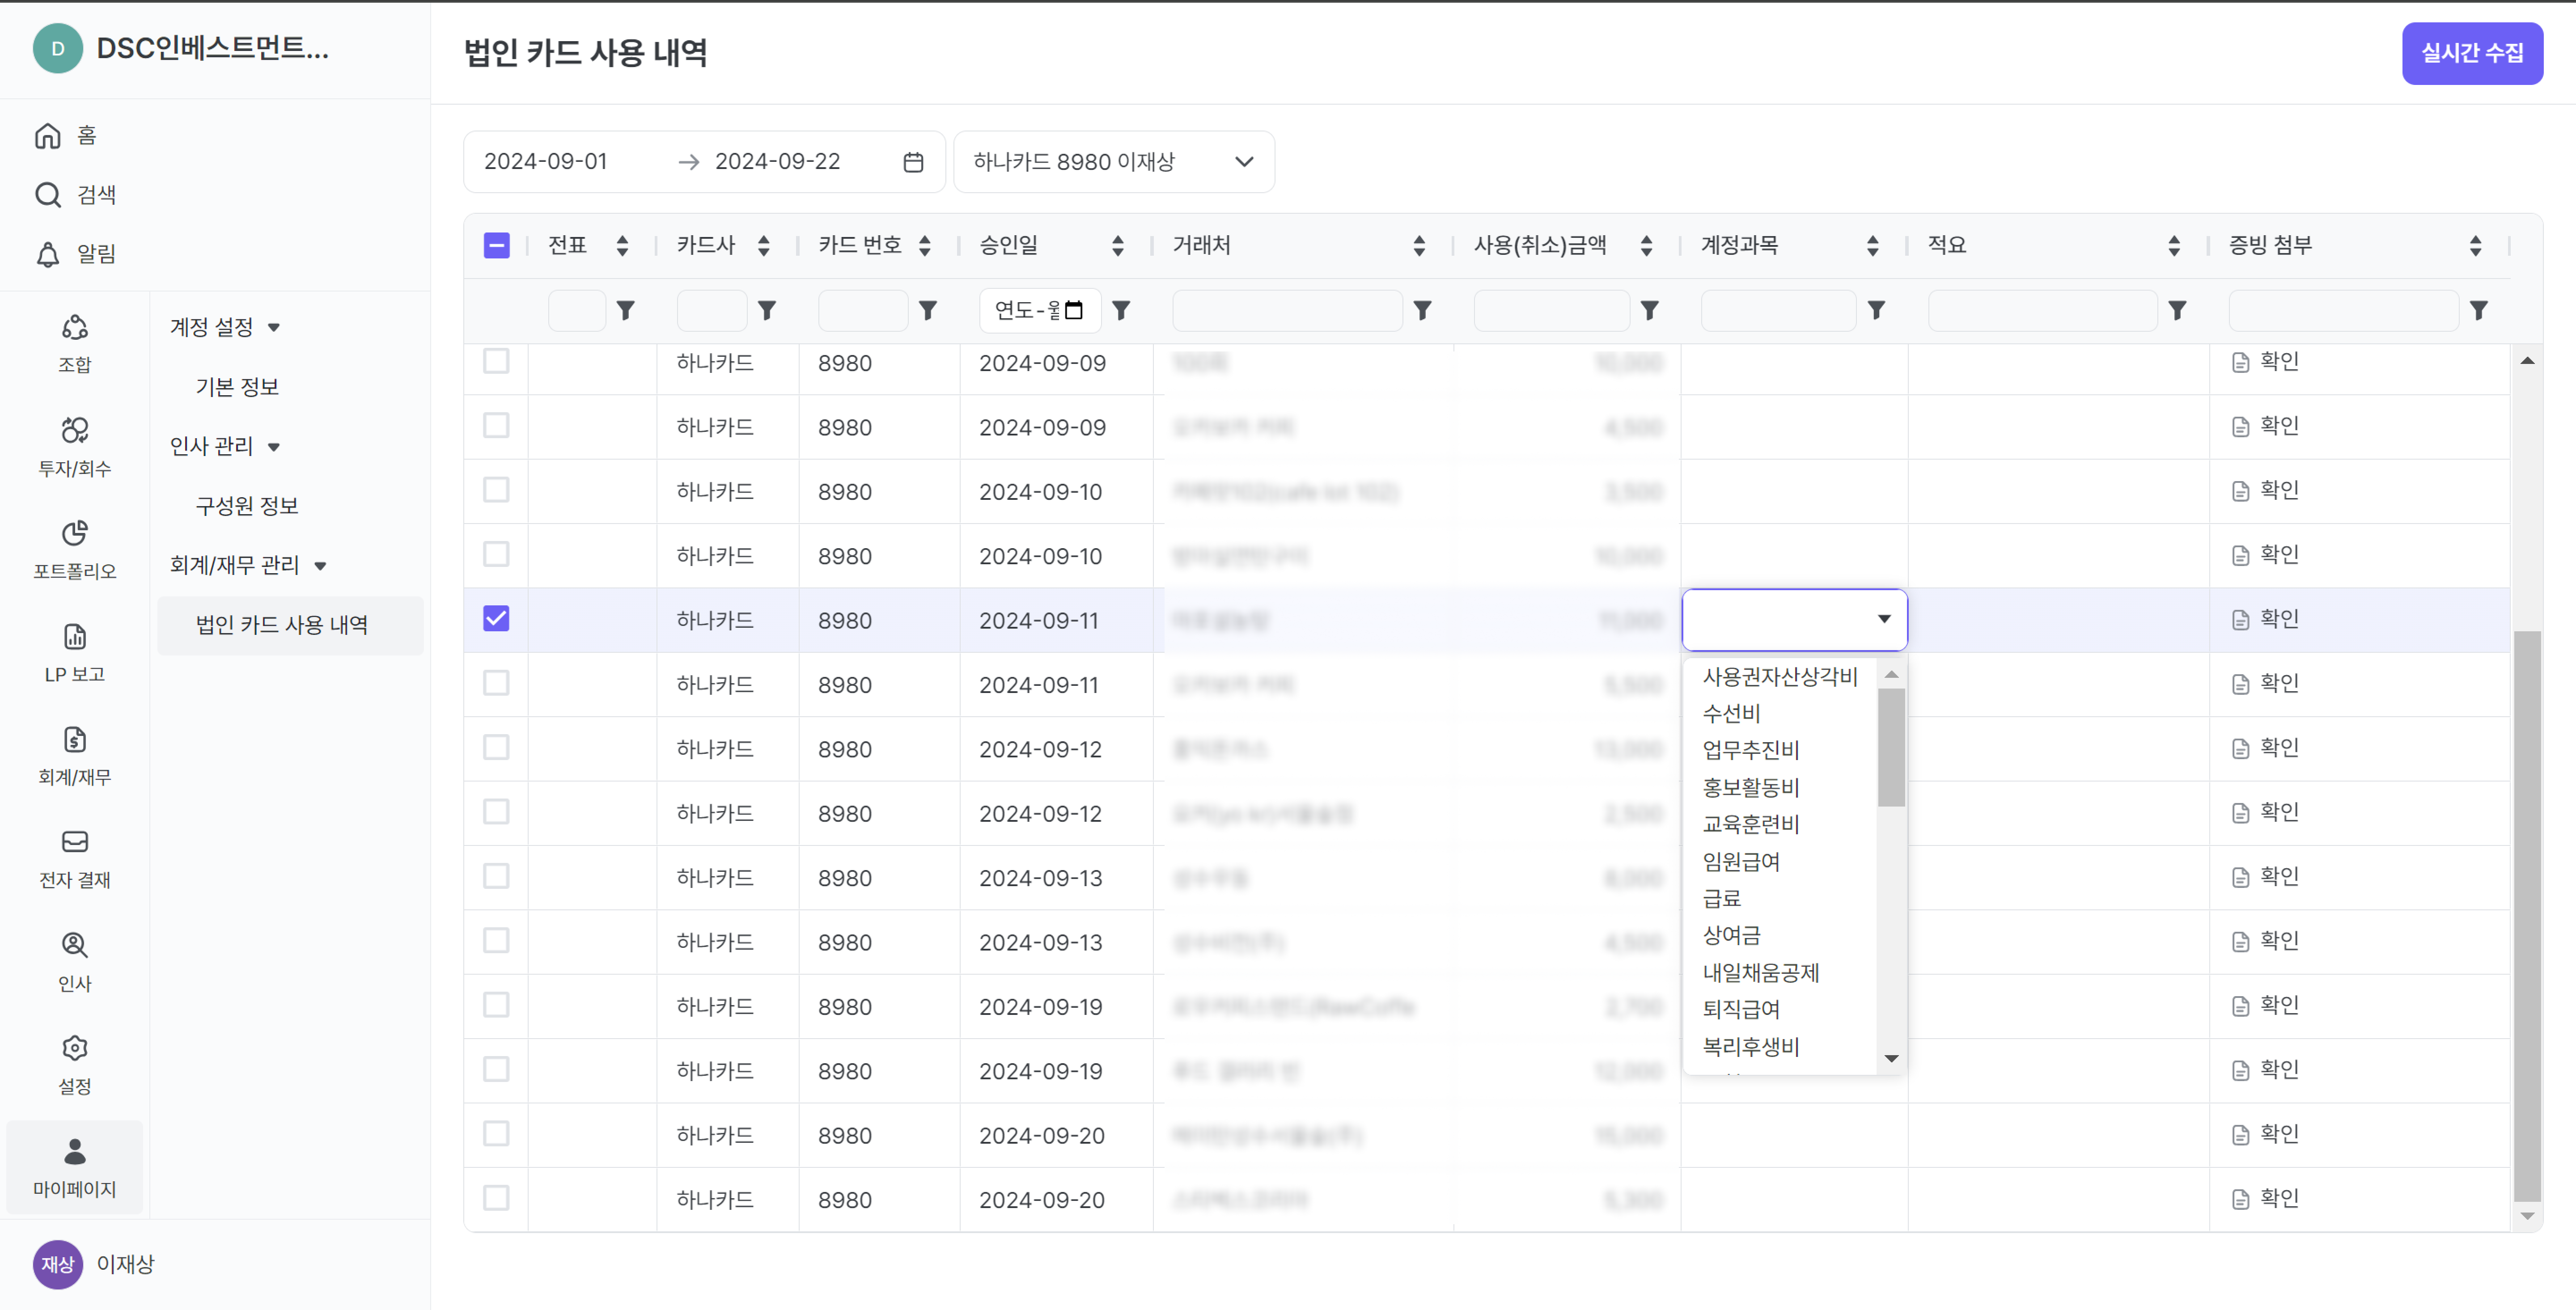Click the account dropdown list scrollbar thumb
This screenshot has height=1310, width=2576.
pyautogui.click(x=1891, y=746)
